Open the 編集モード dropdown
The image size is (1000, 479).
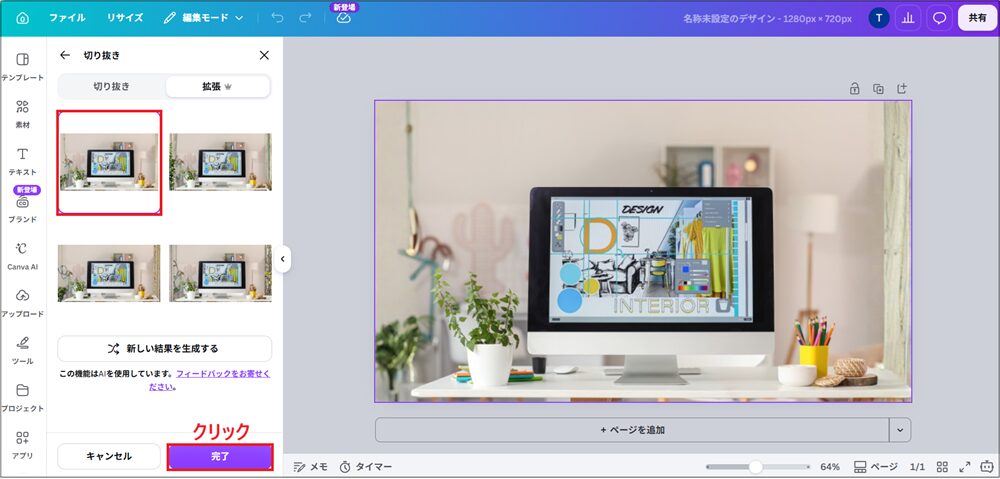(203, 18)
